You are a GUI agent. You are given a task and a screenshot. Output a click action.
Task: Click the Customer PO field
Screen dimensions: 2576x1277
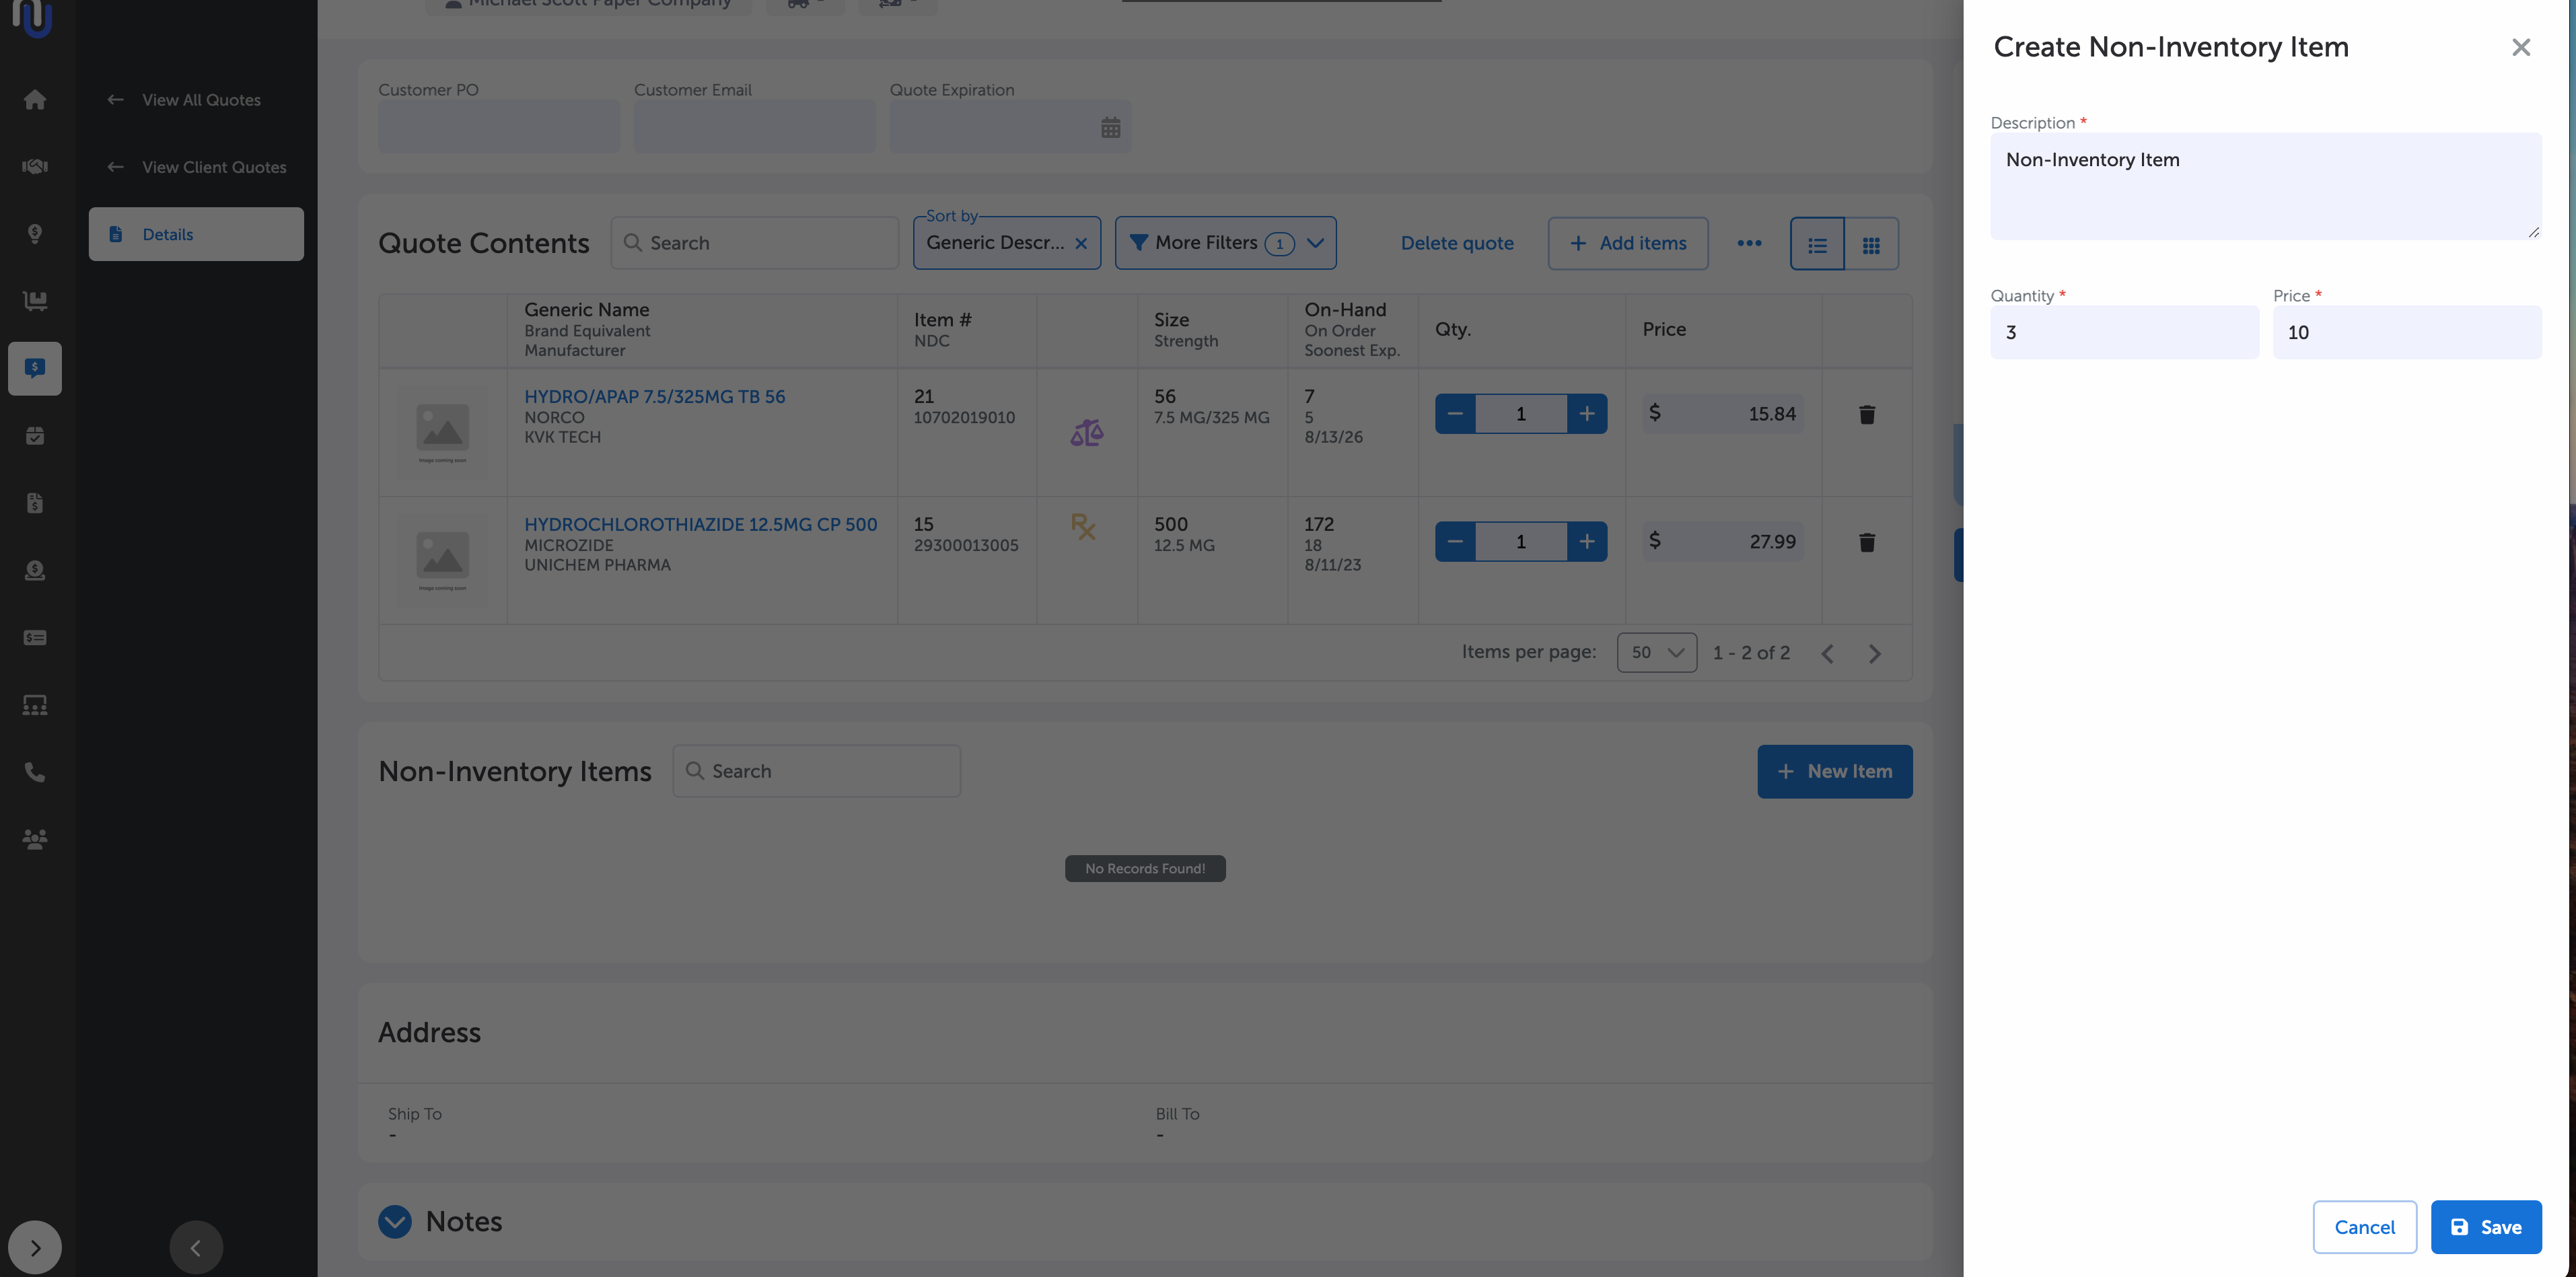point(499,127)
